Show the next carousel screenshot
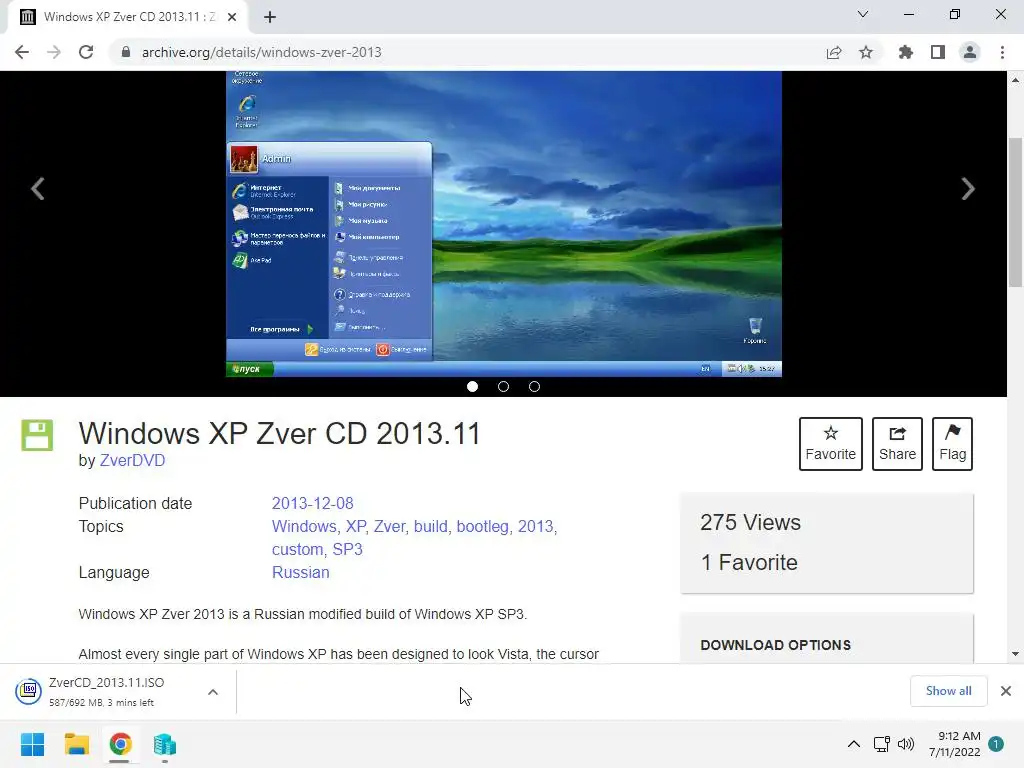Viewport: 1024px width, 768px height. [968, 189]
